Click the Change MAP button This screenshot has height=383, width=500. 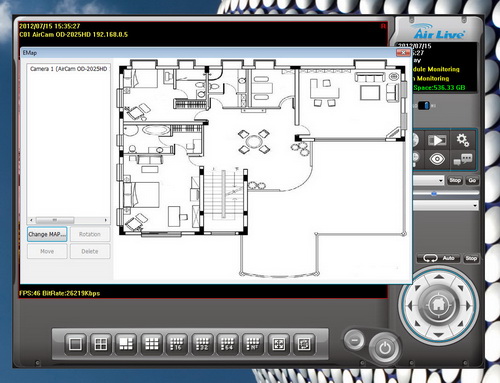(47, 234)
